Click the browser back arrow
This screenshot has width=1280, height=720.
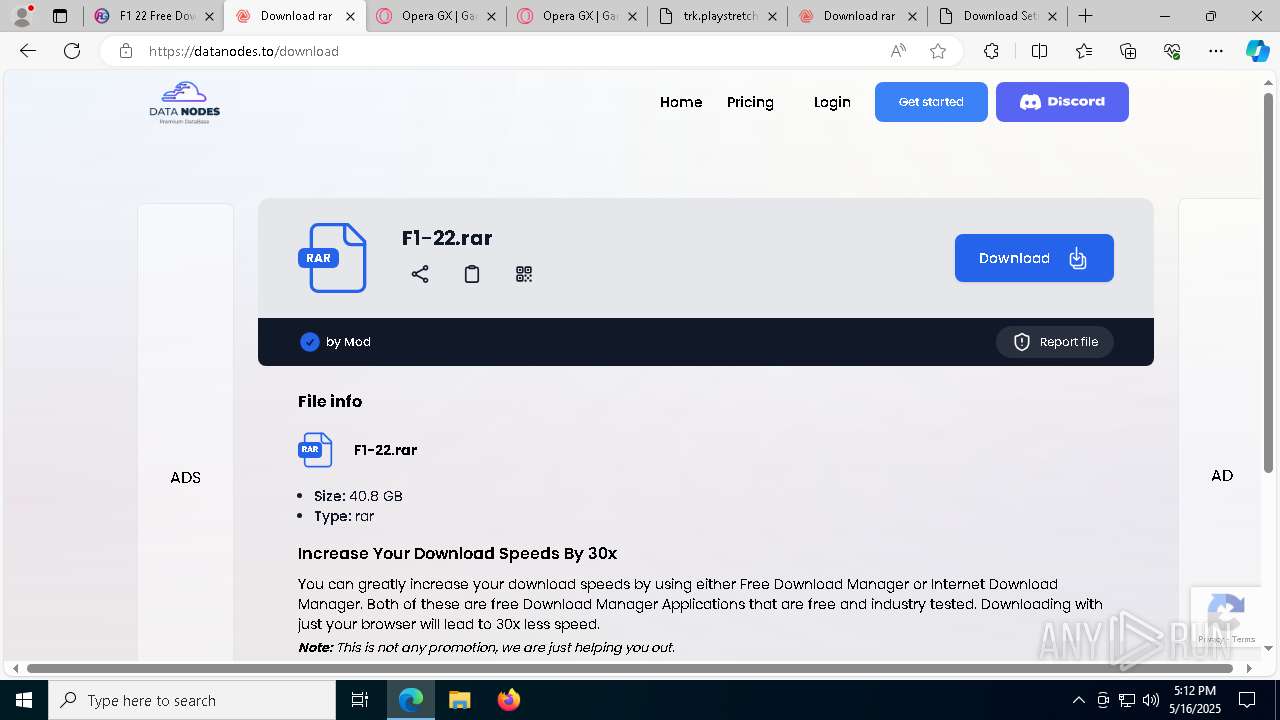tap(28, 51)
